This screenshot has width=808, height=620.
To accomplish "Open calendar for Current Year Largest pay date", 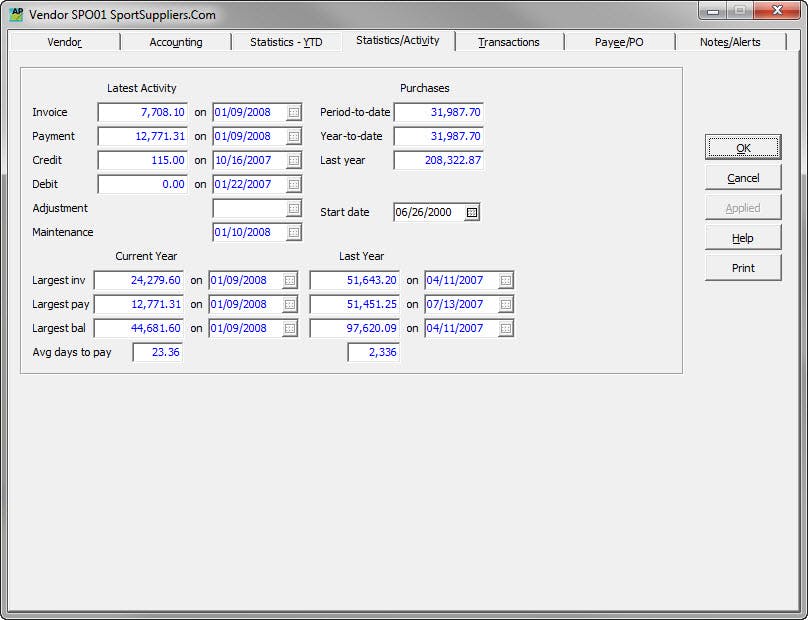I will click(x=290, y=305).
